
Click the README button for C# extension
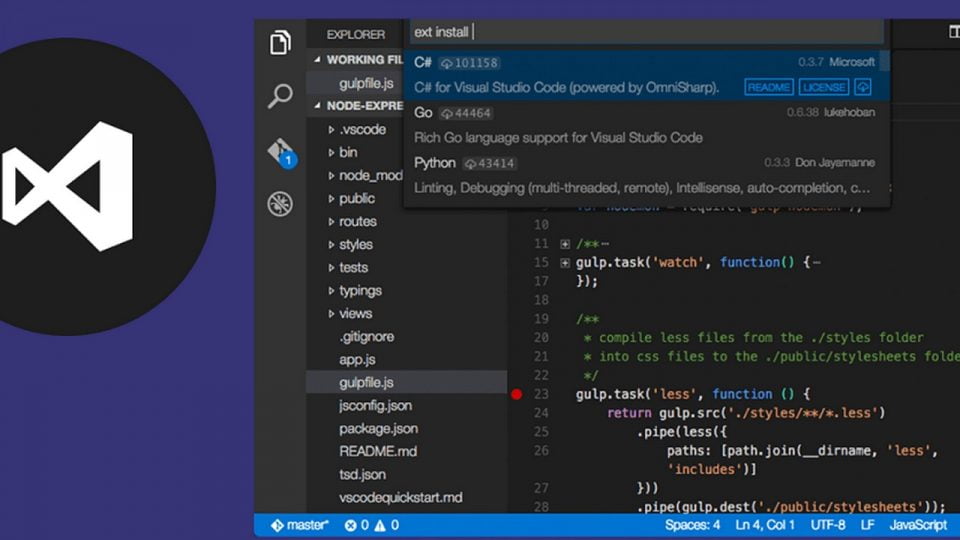coord(769,87)
